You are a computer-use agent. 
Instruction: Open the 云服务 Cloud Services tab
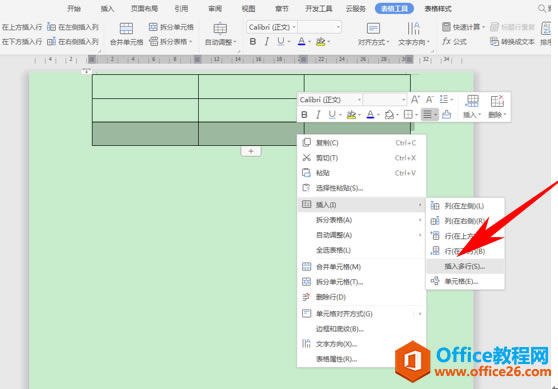coord(356,9)
